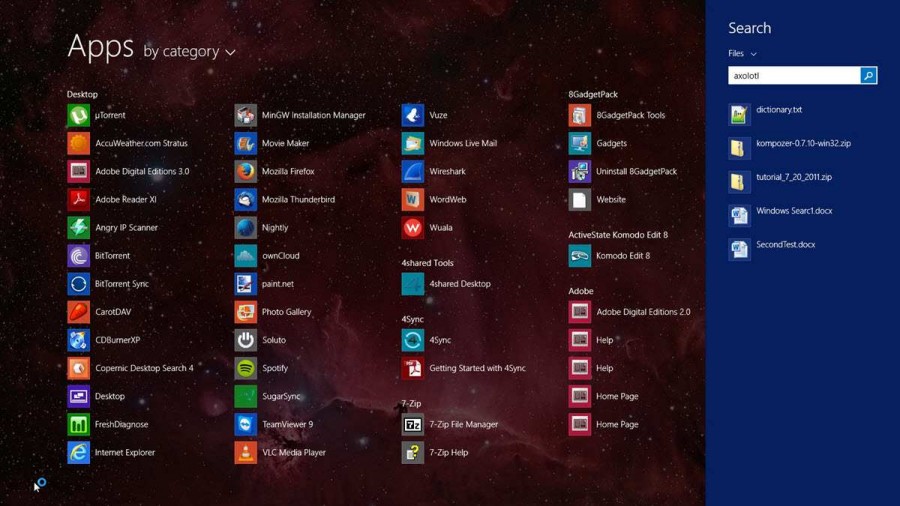
Task: Select Uninstall 8GadgetPack label
Action: pos(637,172)
